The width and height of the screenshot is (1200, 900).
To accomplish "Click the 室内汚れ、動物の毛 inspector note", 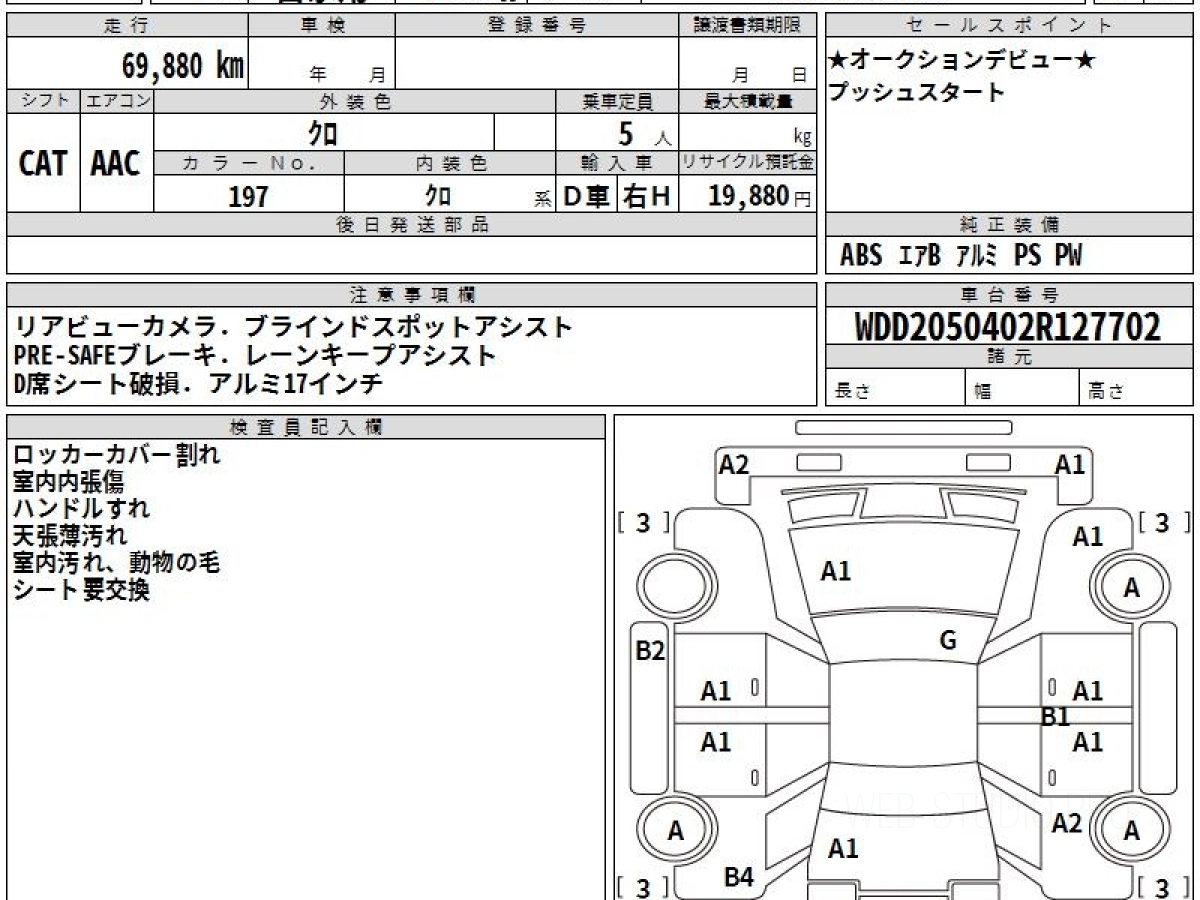I will (116, 562).
